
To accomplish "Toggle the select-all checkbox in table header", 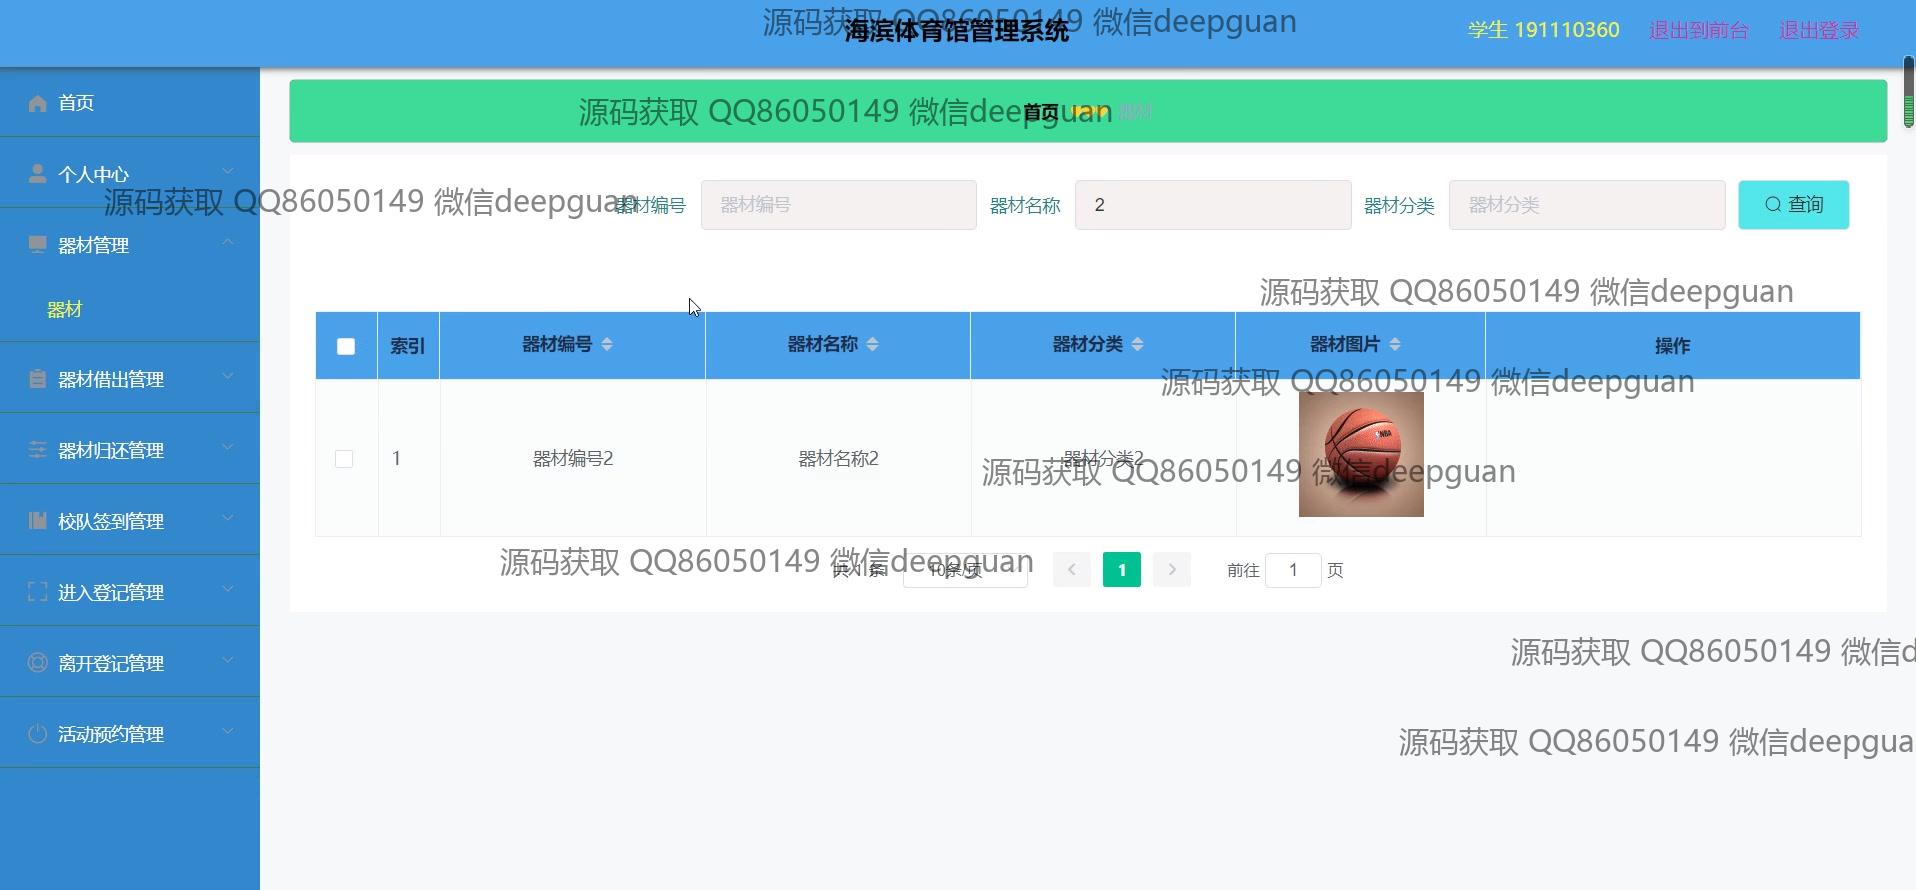I will tap(346, 346).
